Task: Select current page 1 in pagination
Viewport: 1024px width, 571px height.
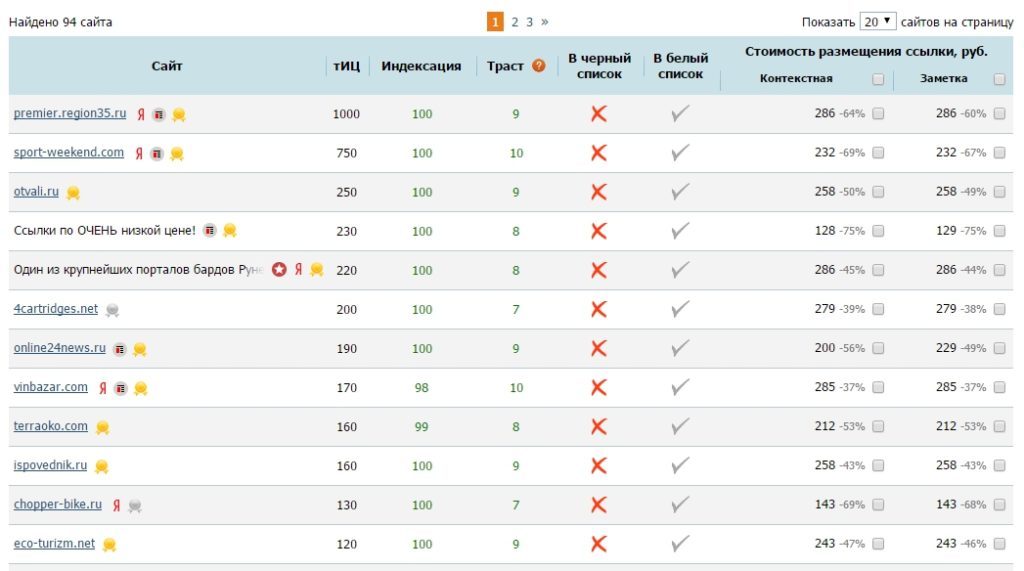Action: (495, 22)
